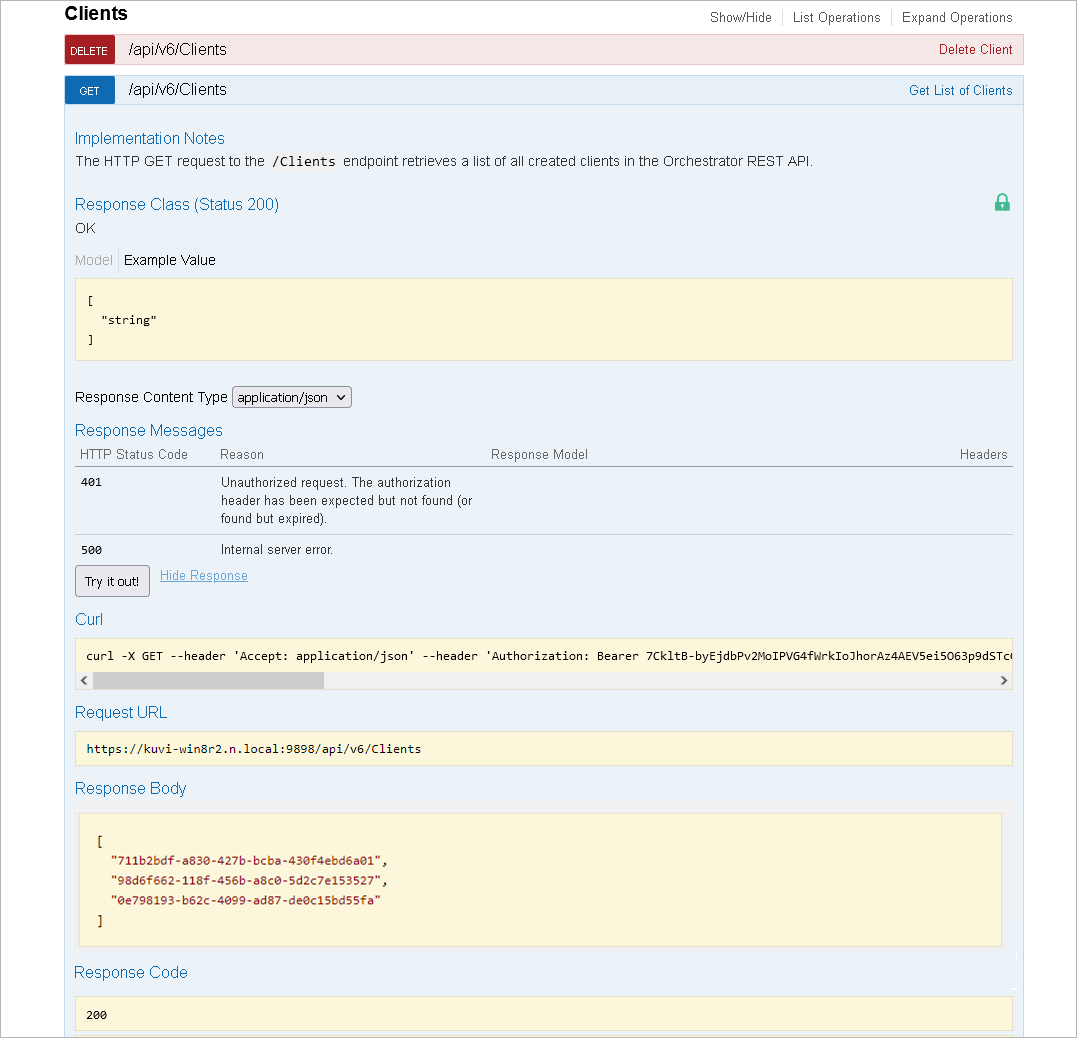
Task: Click the HTTP Status Code column header
Action: tap(134, 454)
